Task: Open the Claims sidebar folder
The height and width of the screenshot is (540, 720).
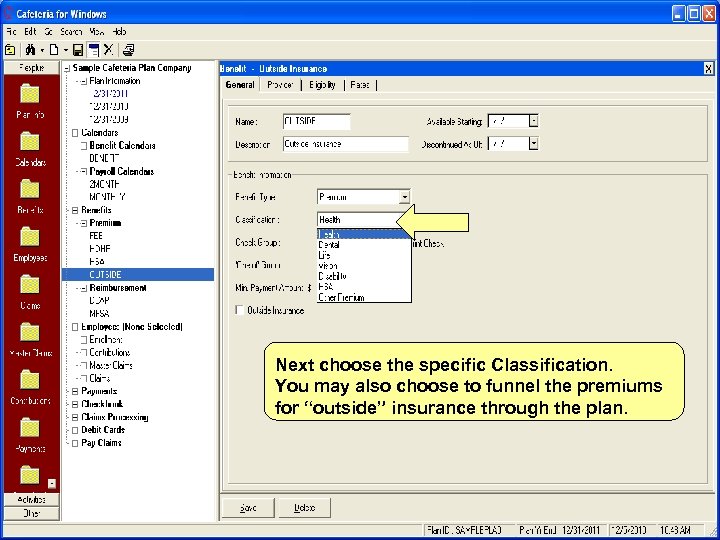Action: tap(30, 292)
